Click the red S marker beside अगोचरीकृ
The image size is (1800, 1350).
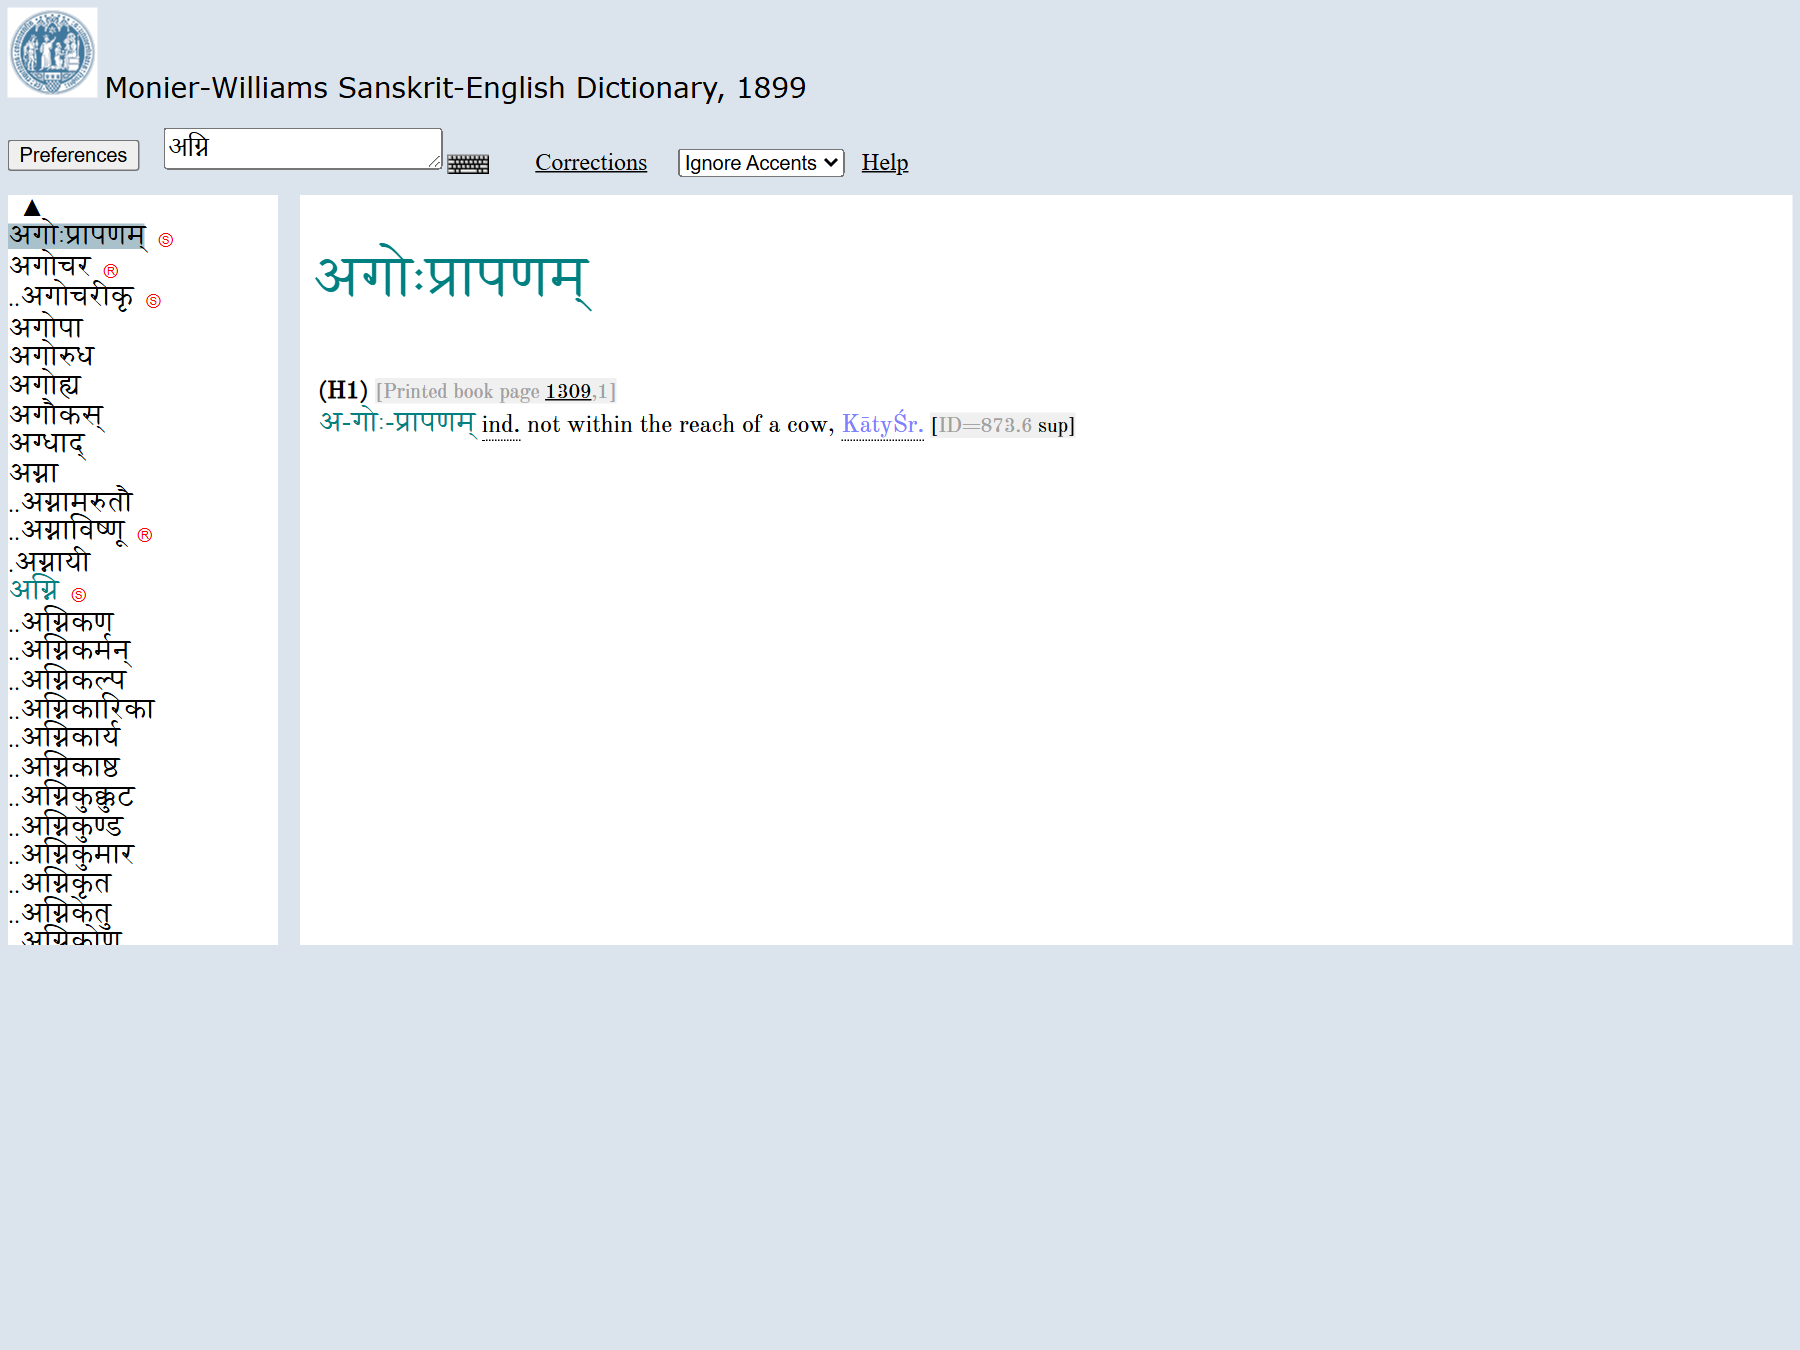(x=153, y=301)
